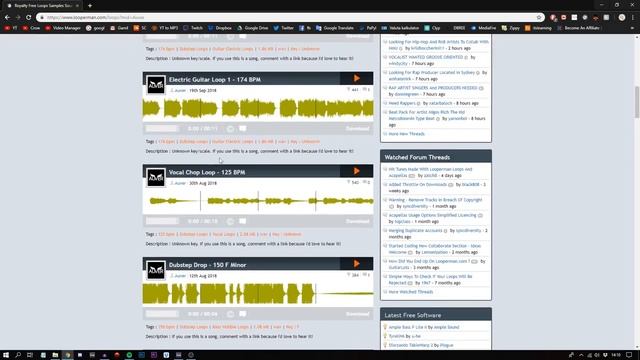This screenshot has width=640, height=360.
Task: Open the Windows Start menu
Action: coord(6,355)
